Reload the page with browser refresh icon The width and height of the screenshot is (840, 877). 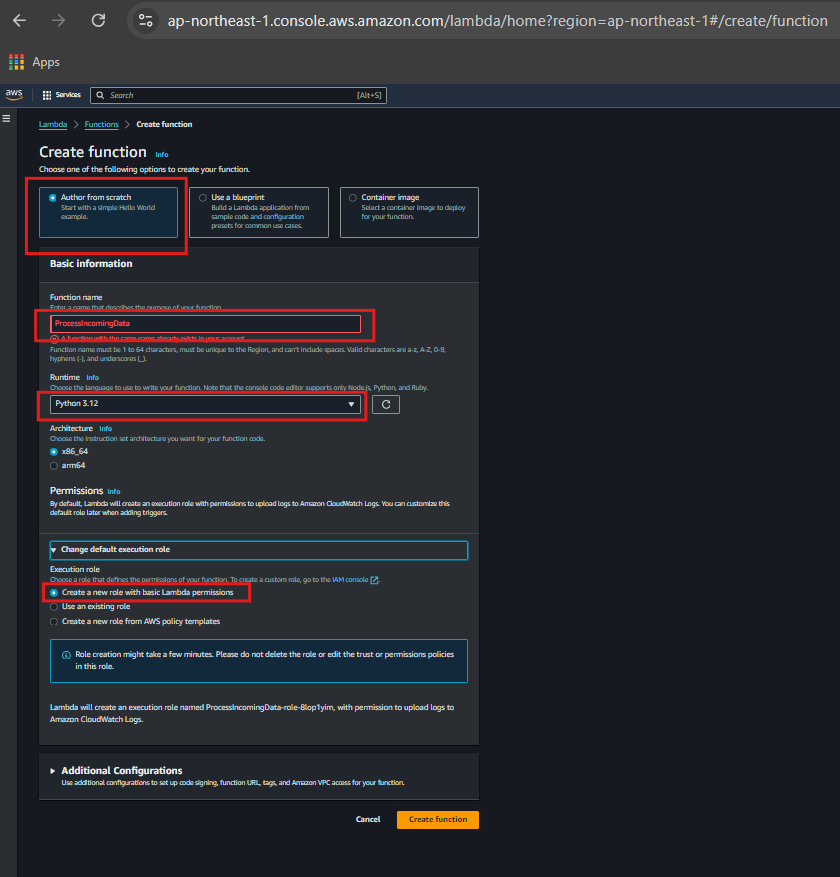[x=98, y=20]
